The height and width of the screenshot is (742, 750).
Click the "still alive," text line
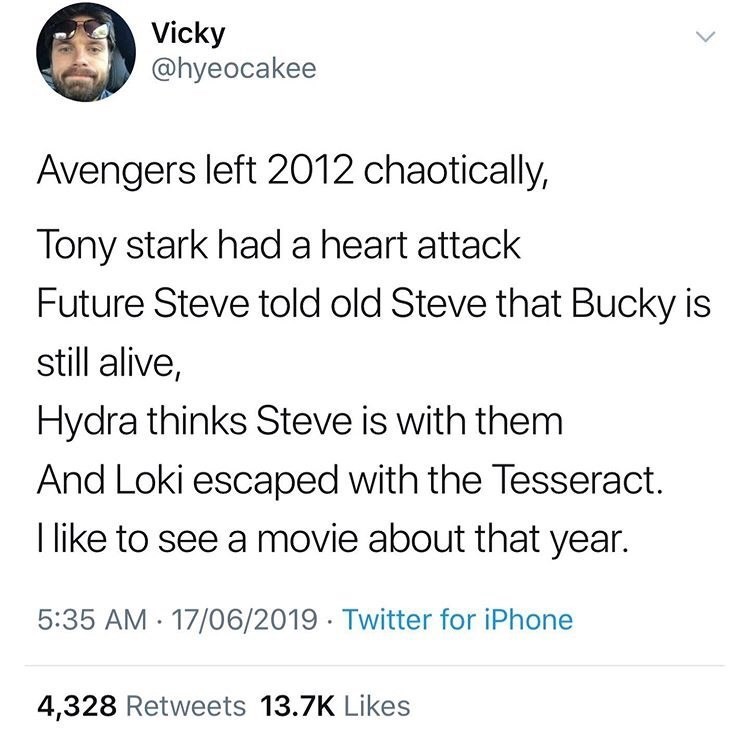[109, 363]
